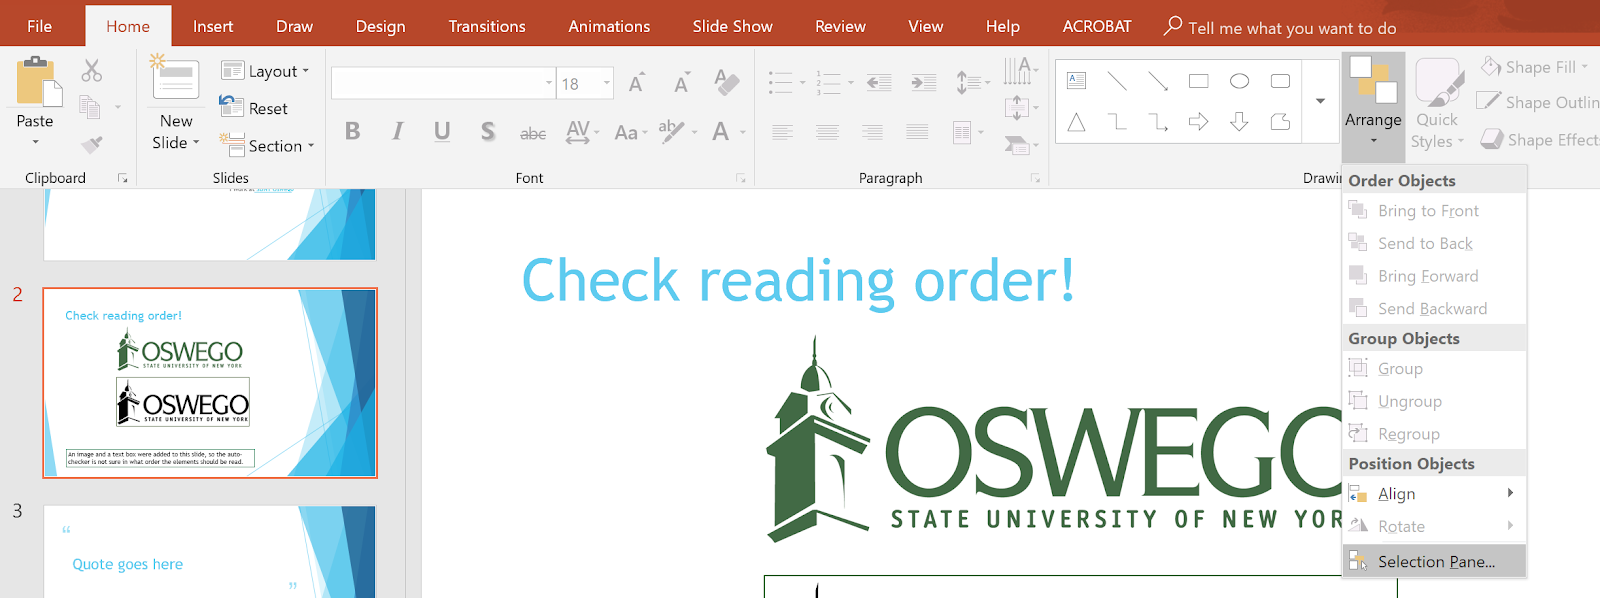Select the Format Painter brush
The image size is (1600, 598).
click(92, 145)
